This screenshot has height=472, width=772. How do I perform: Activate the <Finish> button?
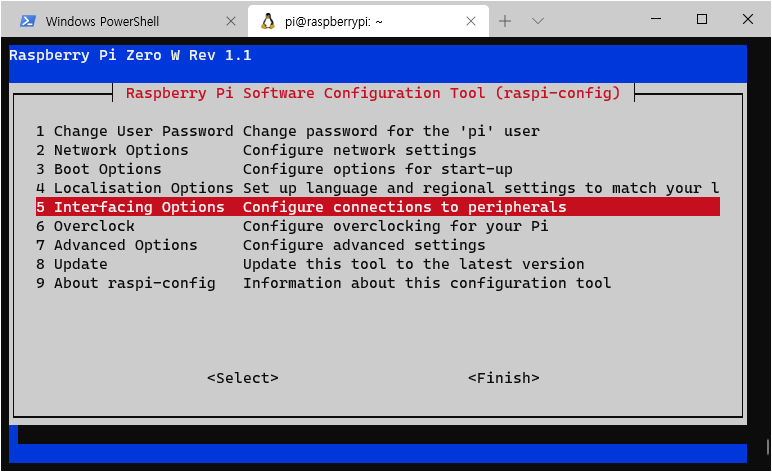tap(504, 378)
